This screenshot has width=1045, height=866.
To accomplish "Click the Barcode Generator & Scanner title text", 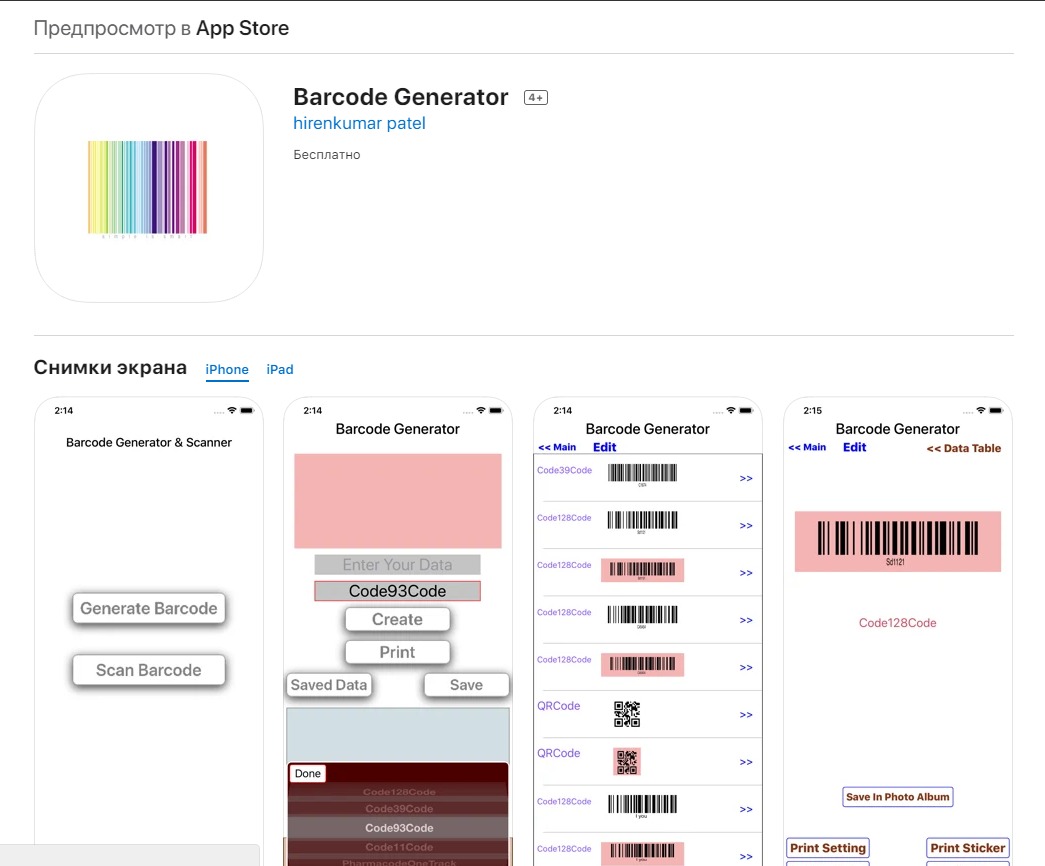I will (x=149, y=443).
